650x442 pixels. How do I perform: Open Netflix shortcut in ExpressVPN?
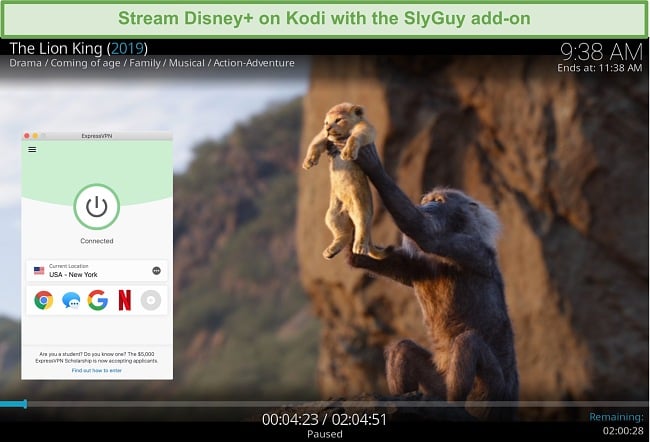125,300
